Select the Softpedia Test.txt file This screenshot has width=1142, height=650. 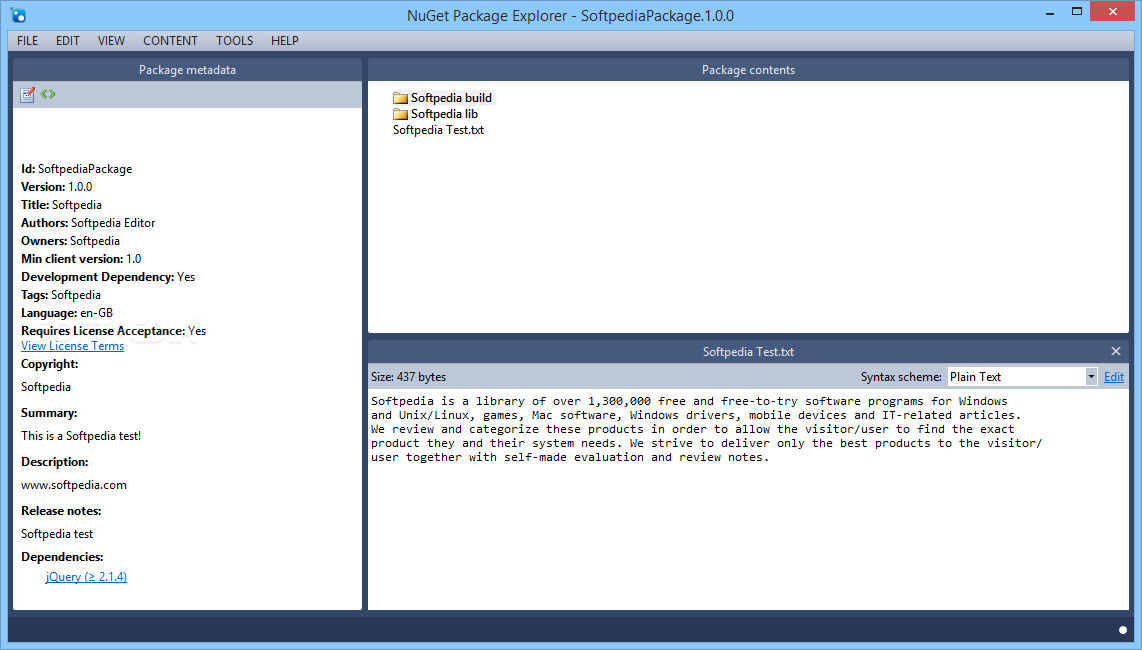click(438, 130)
